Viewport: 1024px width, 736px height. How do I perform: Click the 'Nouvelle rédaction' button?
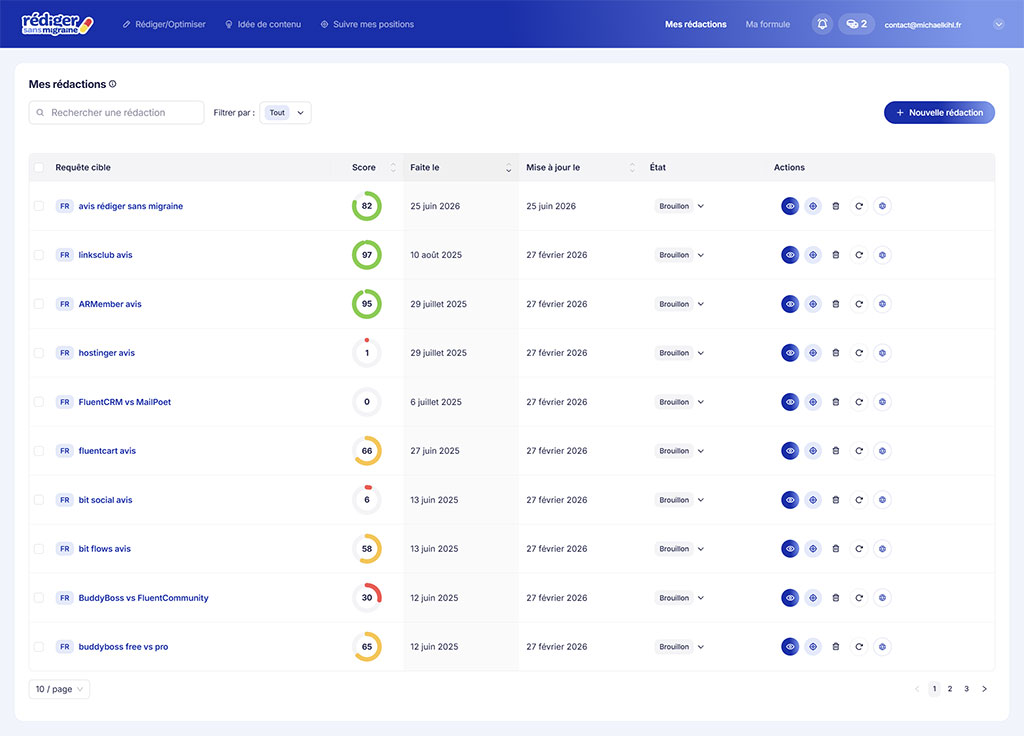(x=939, y=112)
